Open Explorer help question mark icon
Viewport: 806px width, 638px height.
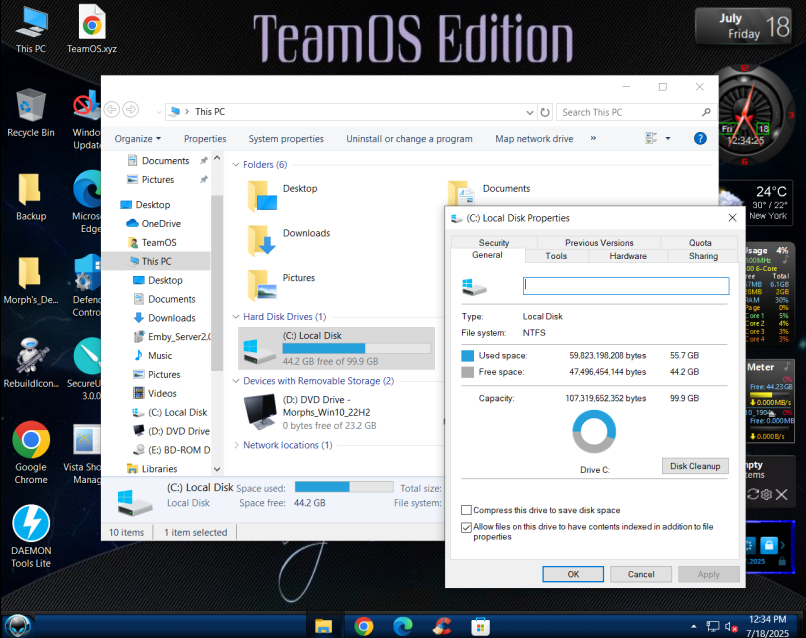point(700,138)
